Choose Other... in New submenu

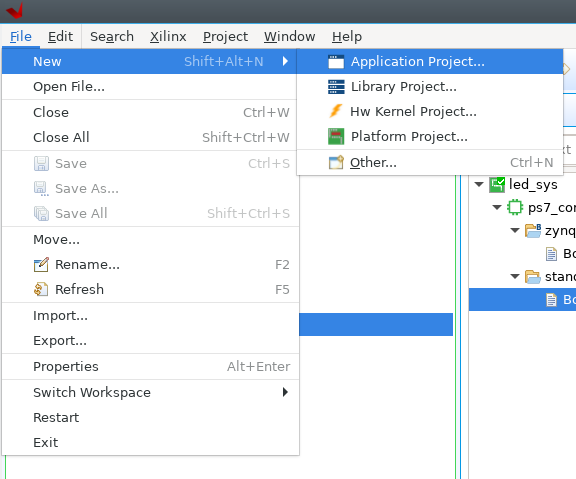(x=430, y=162)
